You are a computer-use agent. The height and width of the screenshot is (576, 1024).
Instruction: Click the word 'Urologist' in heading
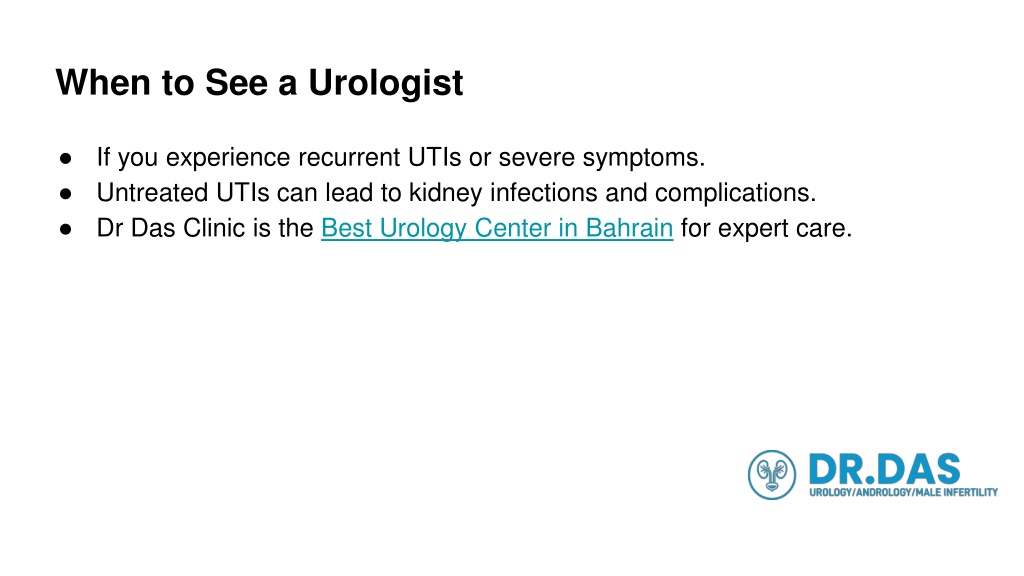[x=385, y=82]
